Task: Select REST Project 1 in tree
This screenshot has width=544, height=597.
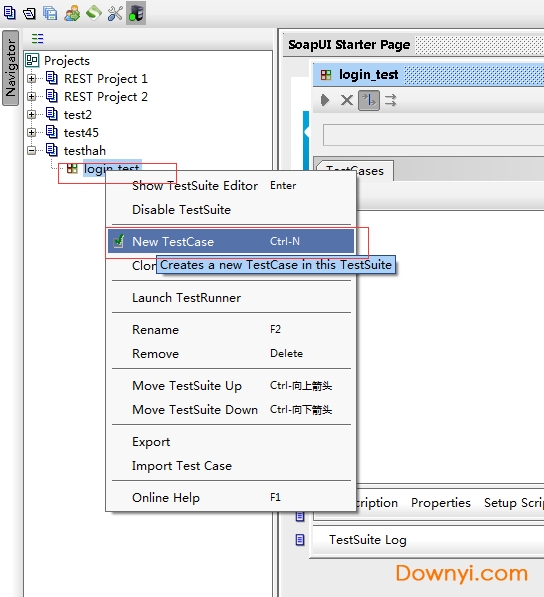Action: pos(105,78)
